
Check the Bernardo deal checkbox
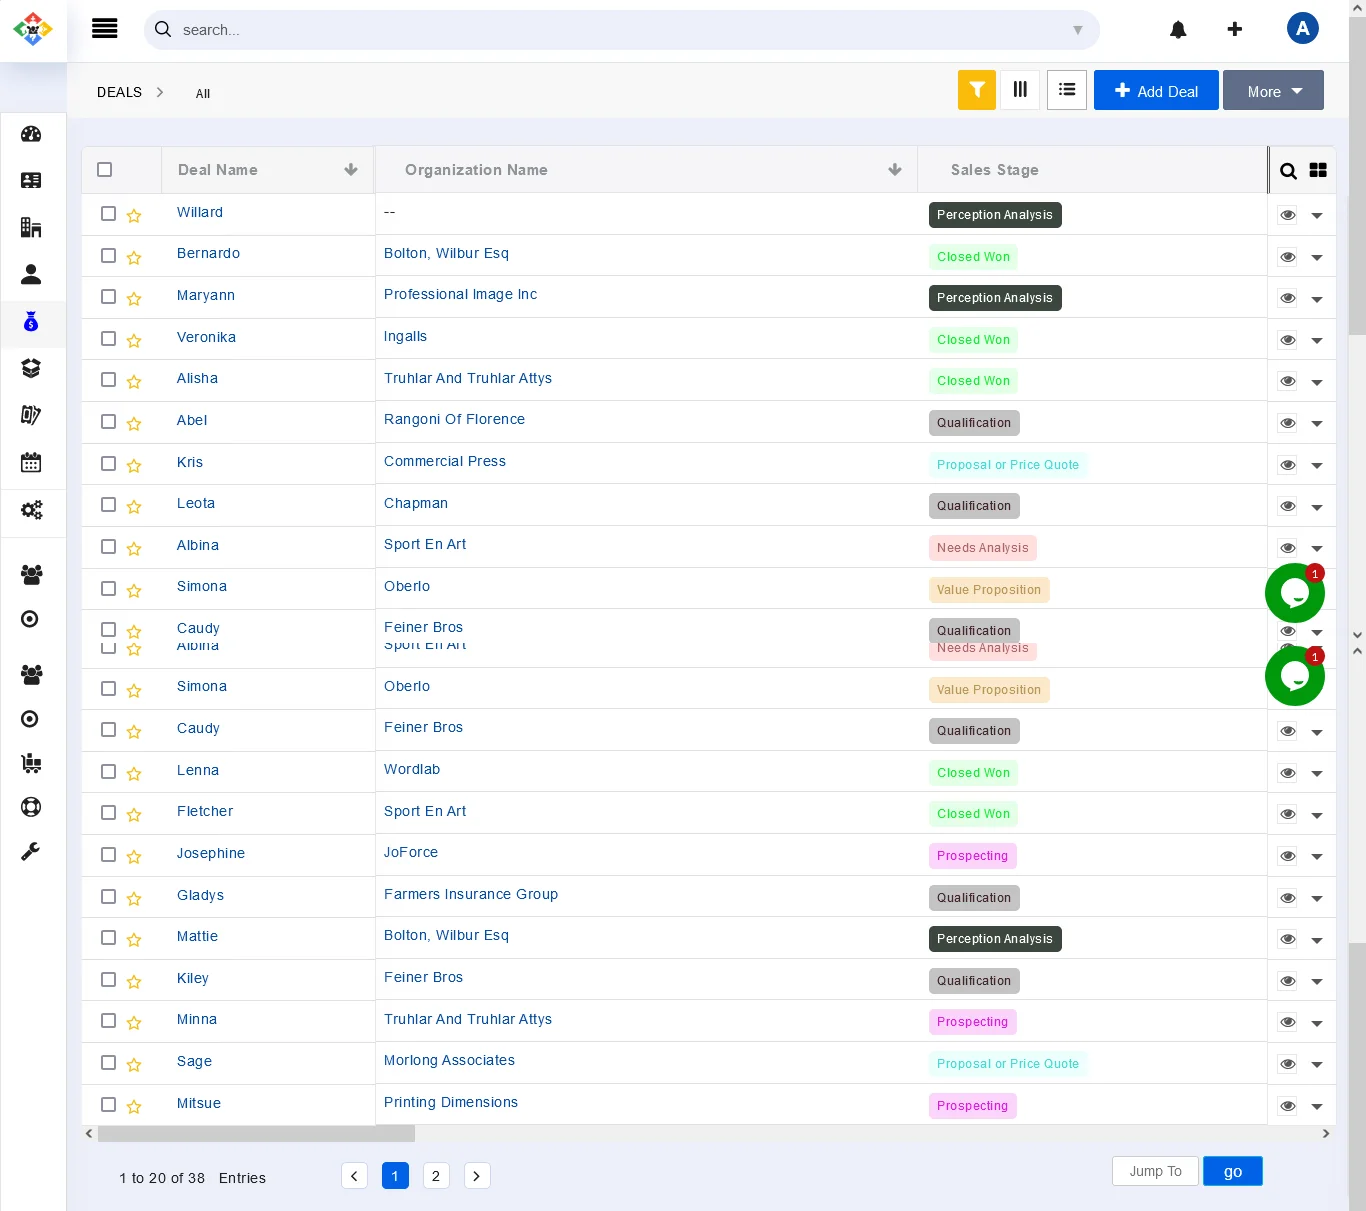tap(109, 256)
